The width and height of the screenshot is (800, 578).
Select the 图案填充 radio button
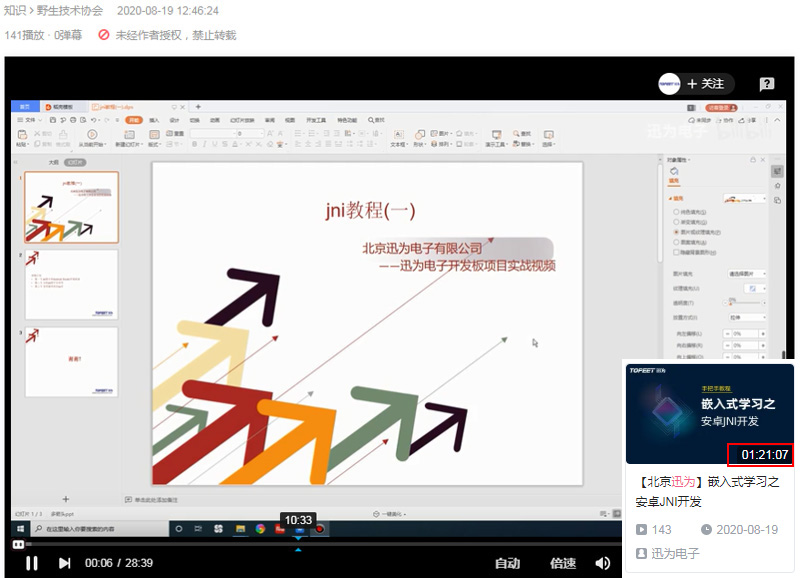click(x=676, y=242)
